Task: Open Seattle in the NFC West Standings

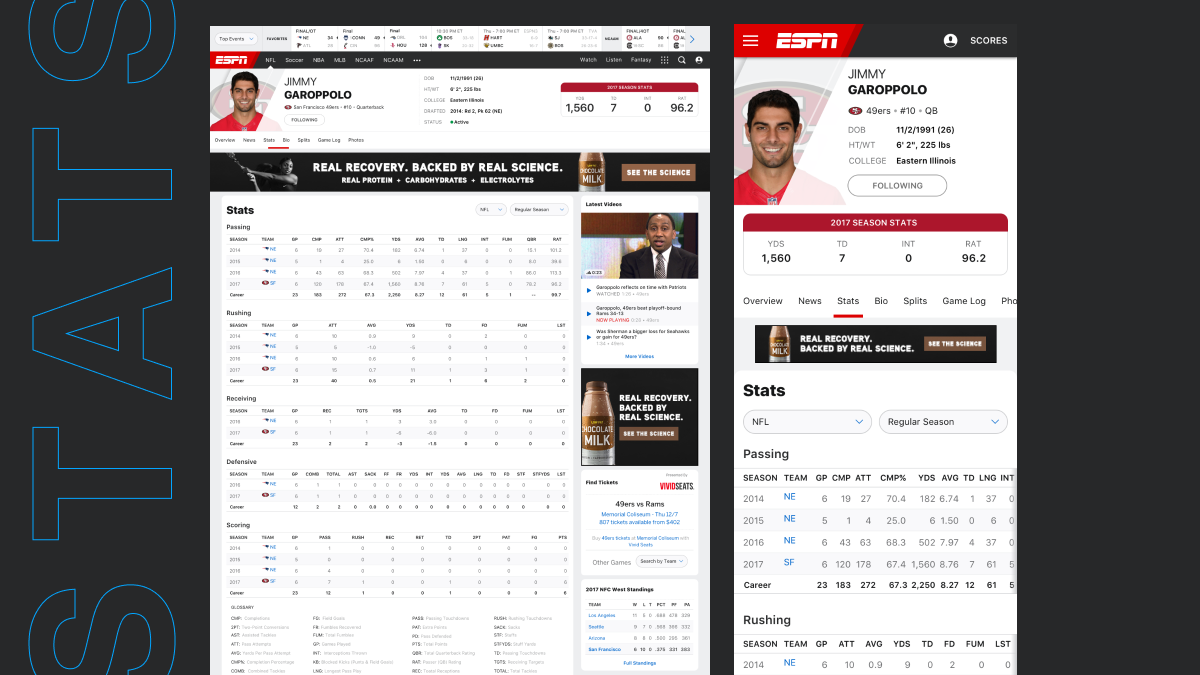Action: click(596, 626)
